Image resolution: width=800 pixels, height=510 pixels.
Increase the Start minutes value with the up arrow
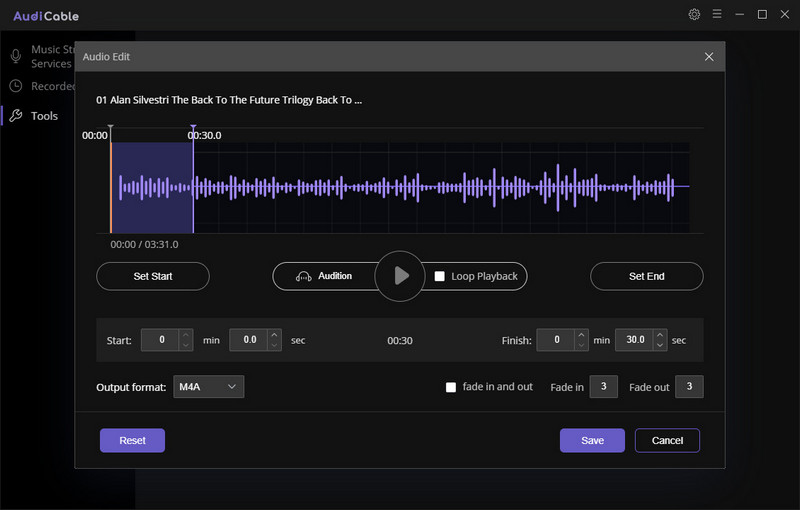pos(186,335)
